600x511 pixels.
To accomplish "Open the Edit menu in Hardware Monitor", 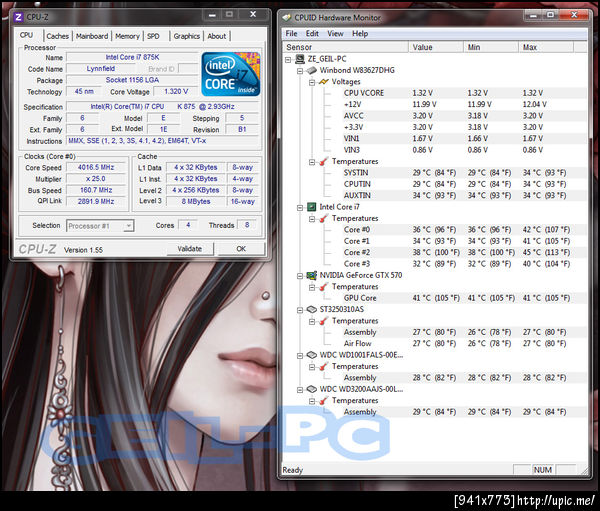I will click(312, 34).
